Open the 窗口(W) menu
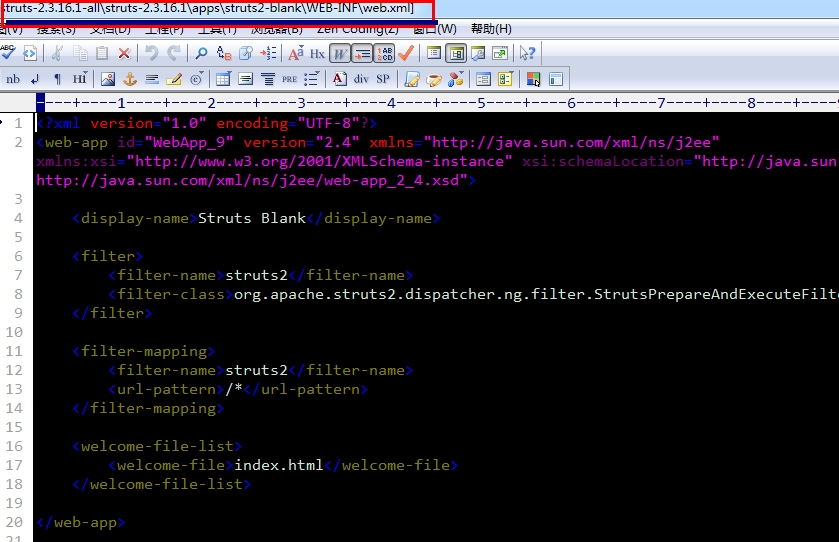Screen dimensions: 839x542 click(436, 29)
